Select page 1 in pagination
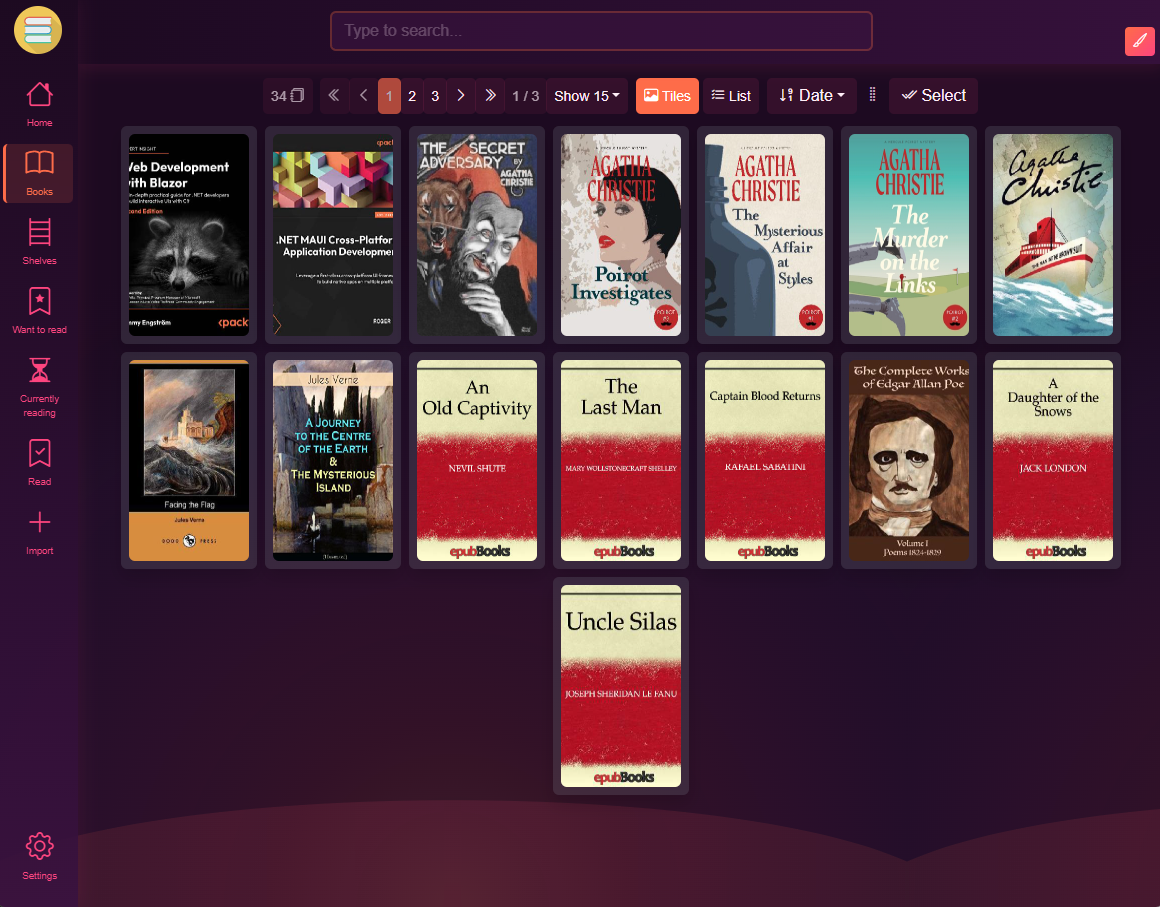The image size is (1160, 907). [389, 96]
